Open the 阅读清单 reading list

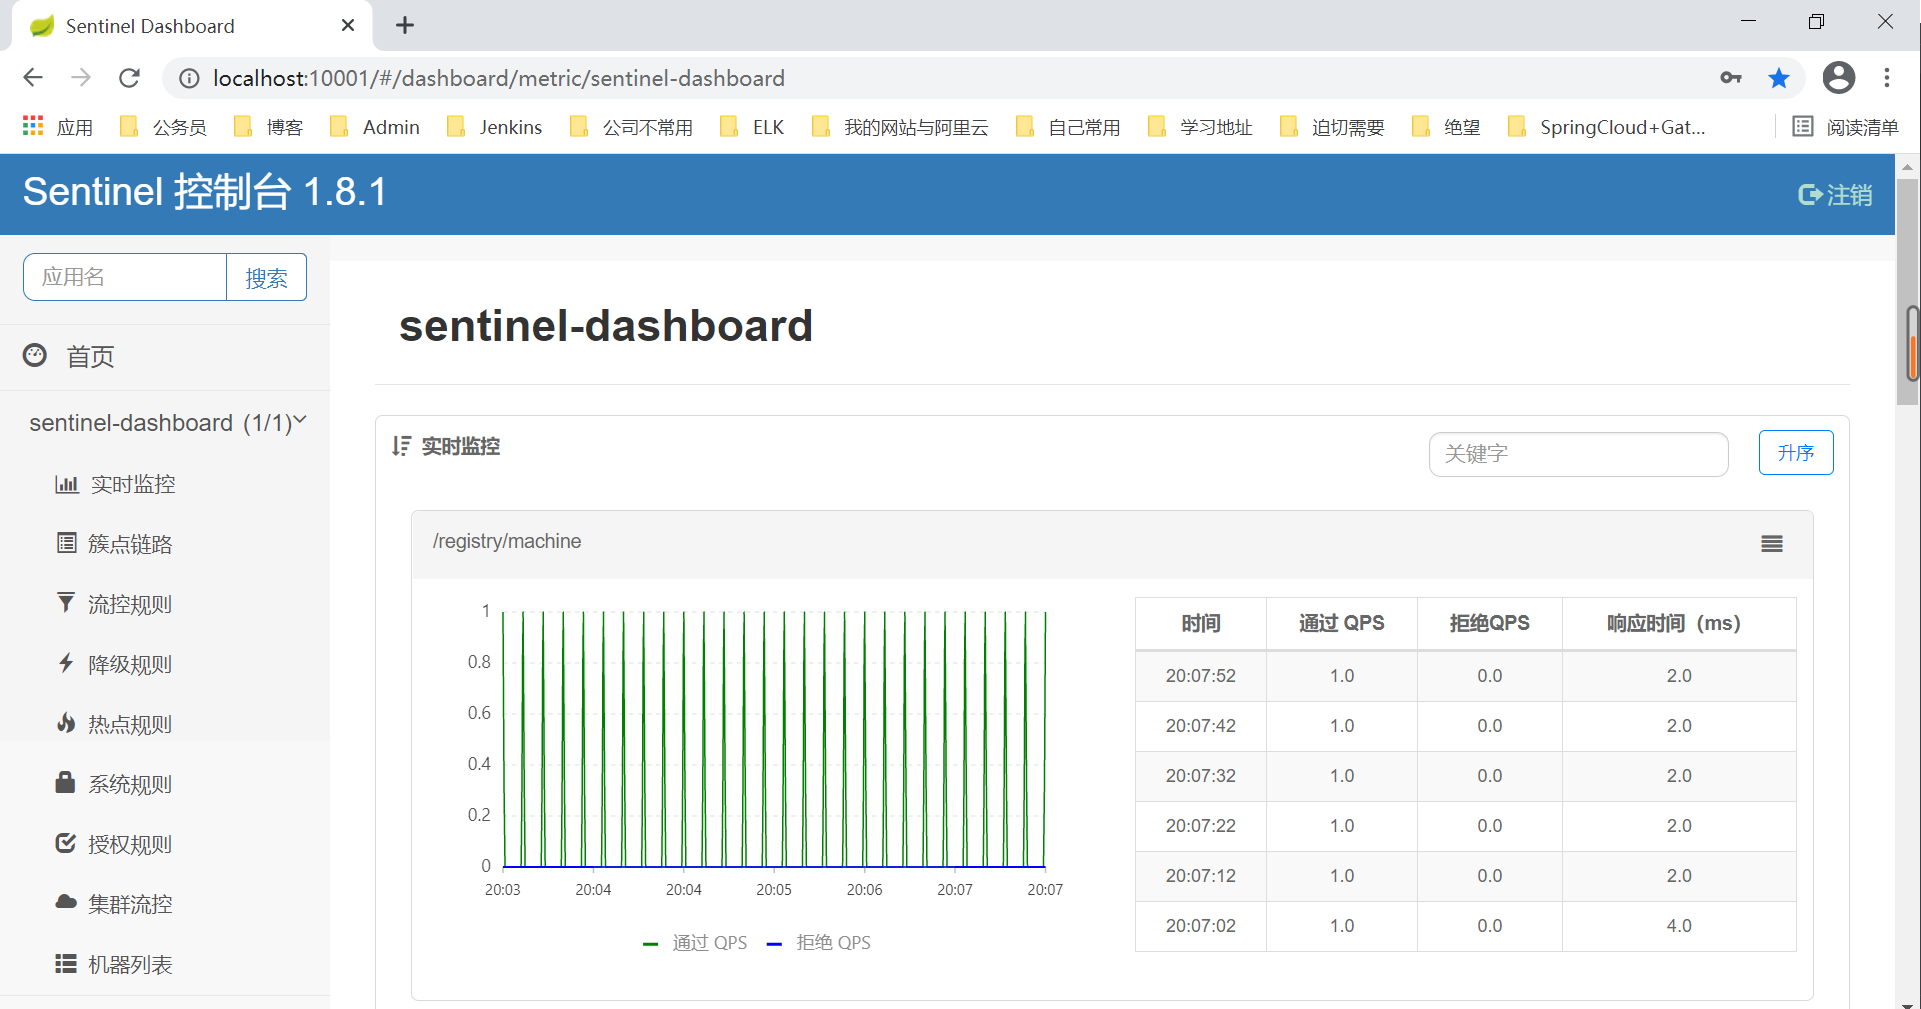point(1845,127)
